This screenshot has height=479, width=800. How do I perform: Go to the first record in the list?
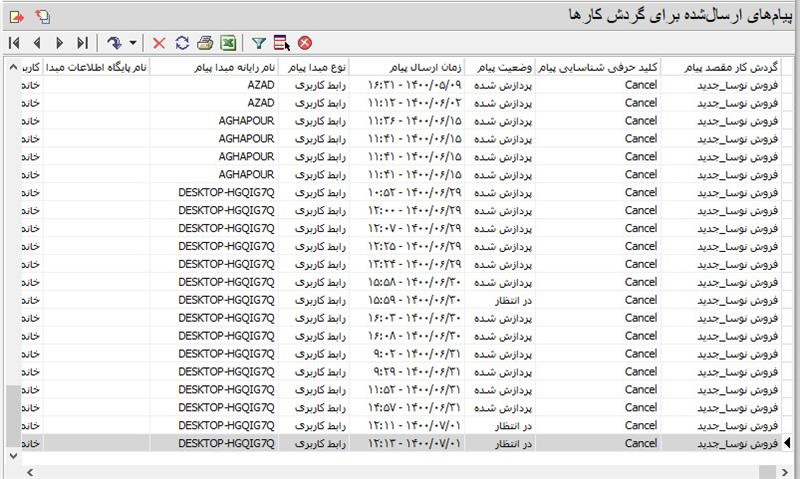click(x=14, y=43)
